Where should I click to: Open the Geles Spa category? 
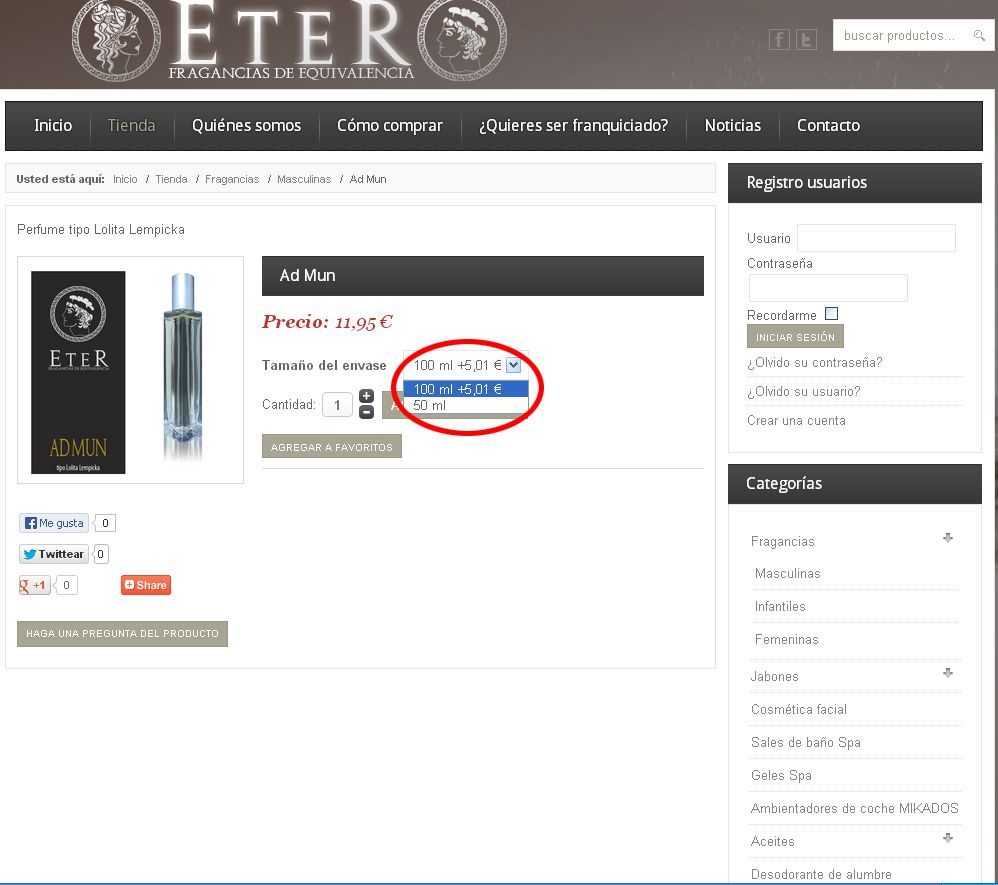[x=781, y=776]
